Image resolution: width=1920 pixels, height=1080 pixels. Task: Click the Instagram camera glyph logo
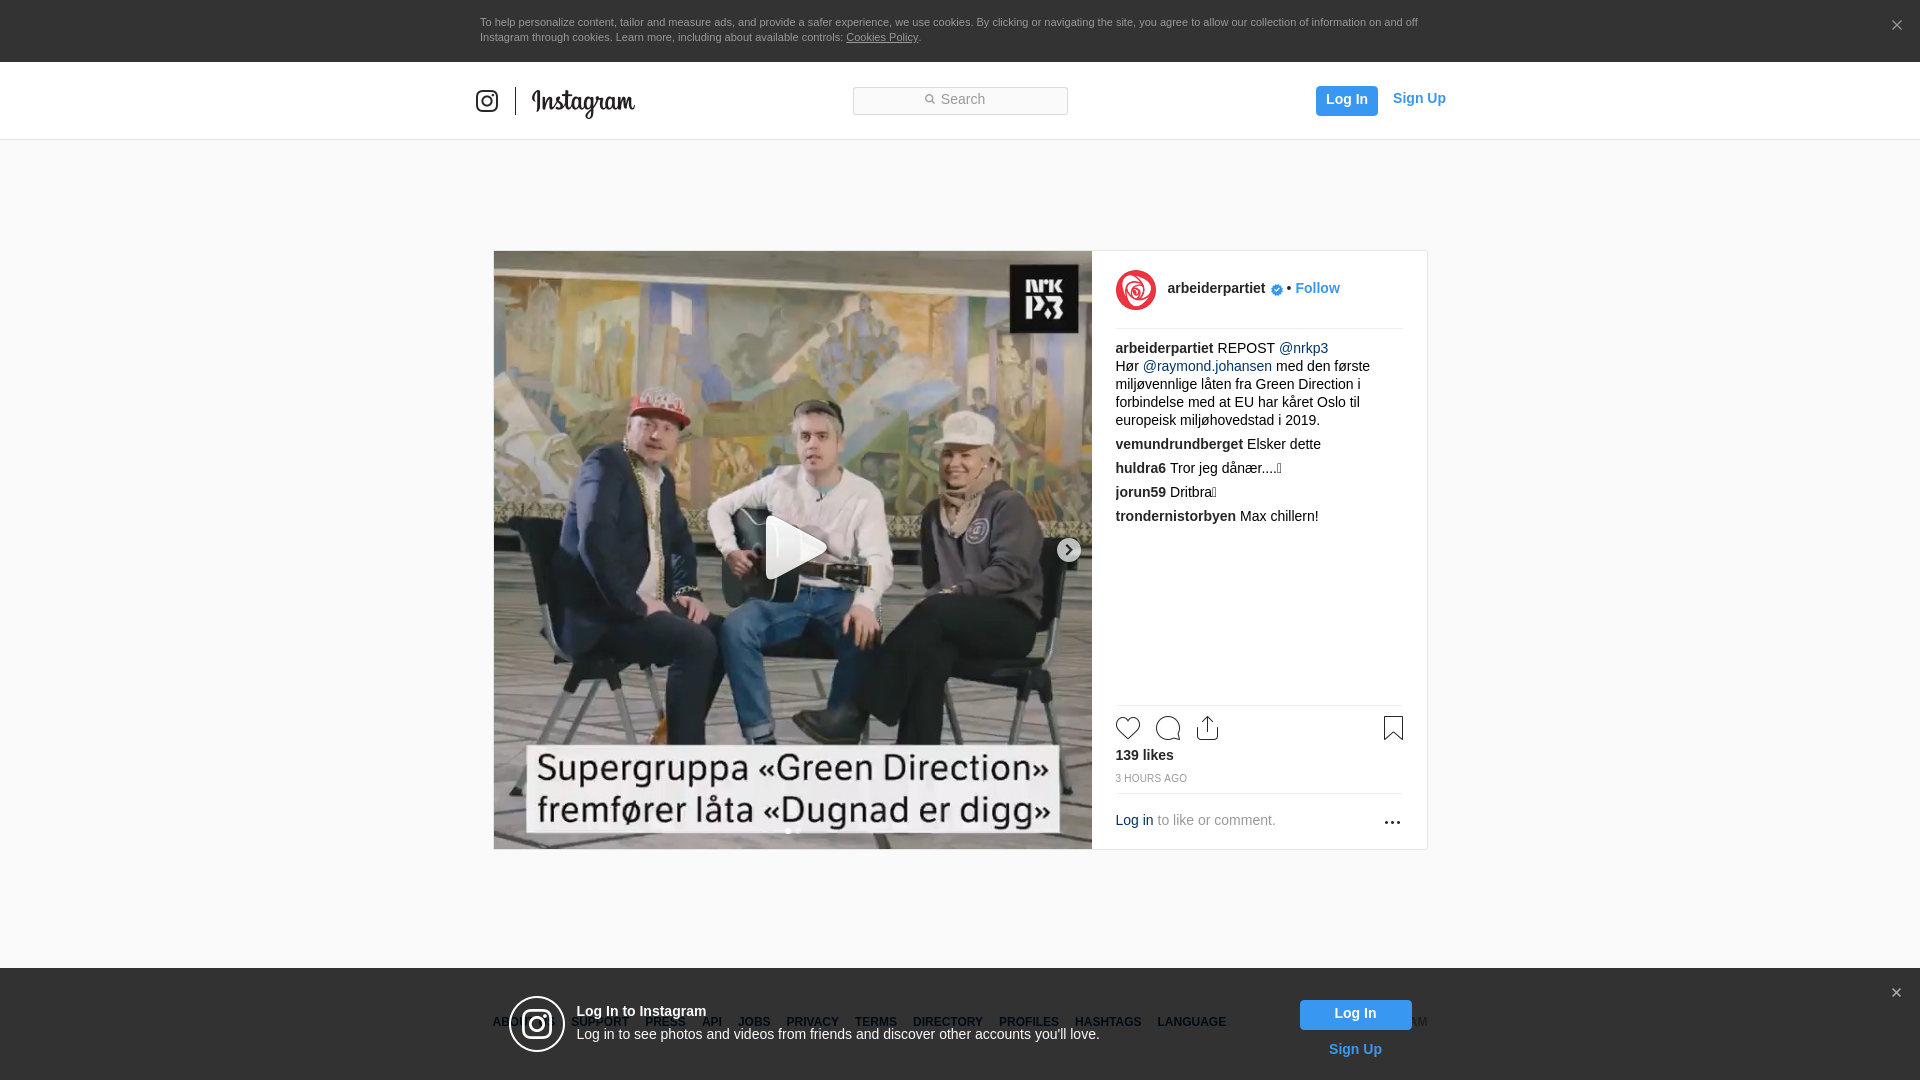487,101
